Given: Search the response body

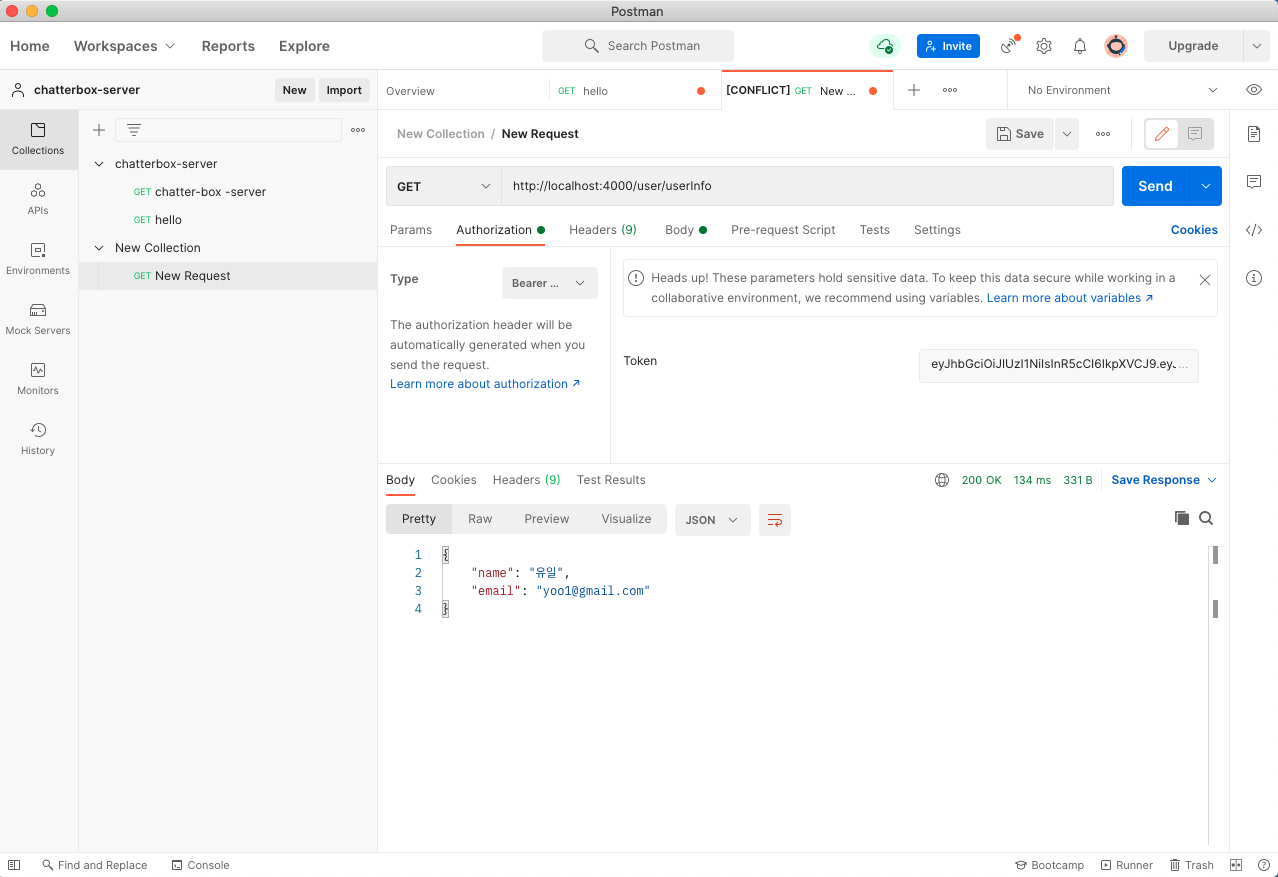Looking at the screenshot, I should [x=1206, y=518].
